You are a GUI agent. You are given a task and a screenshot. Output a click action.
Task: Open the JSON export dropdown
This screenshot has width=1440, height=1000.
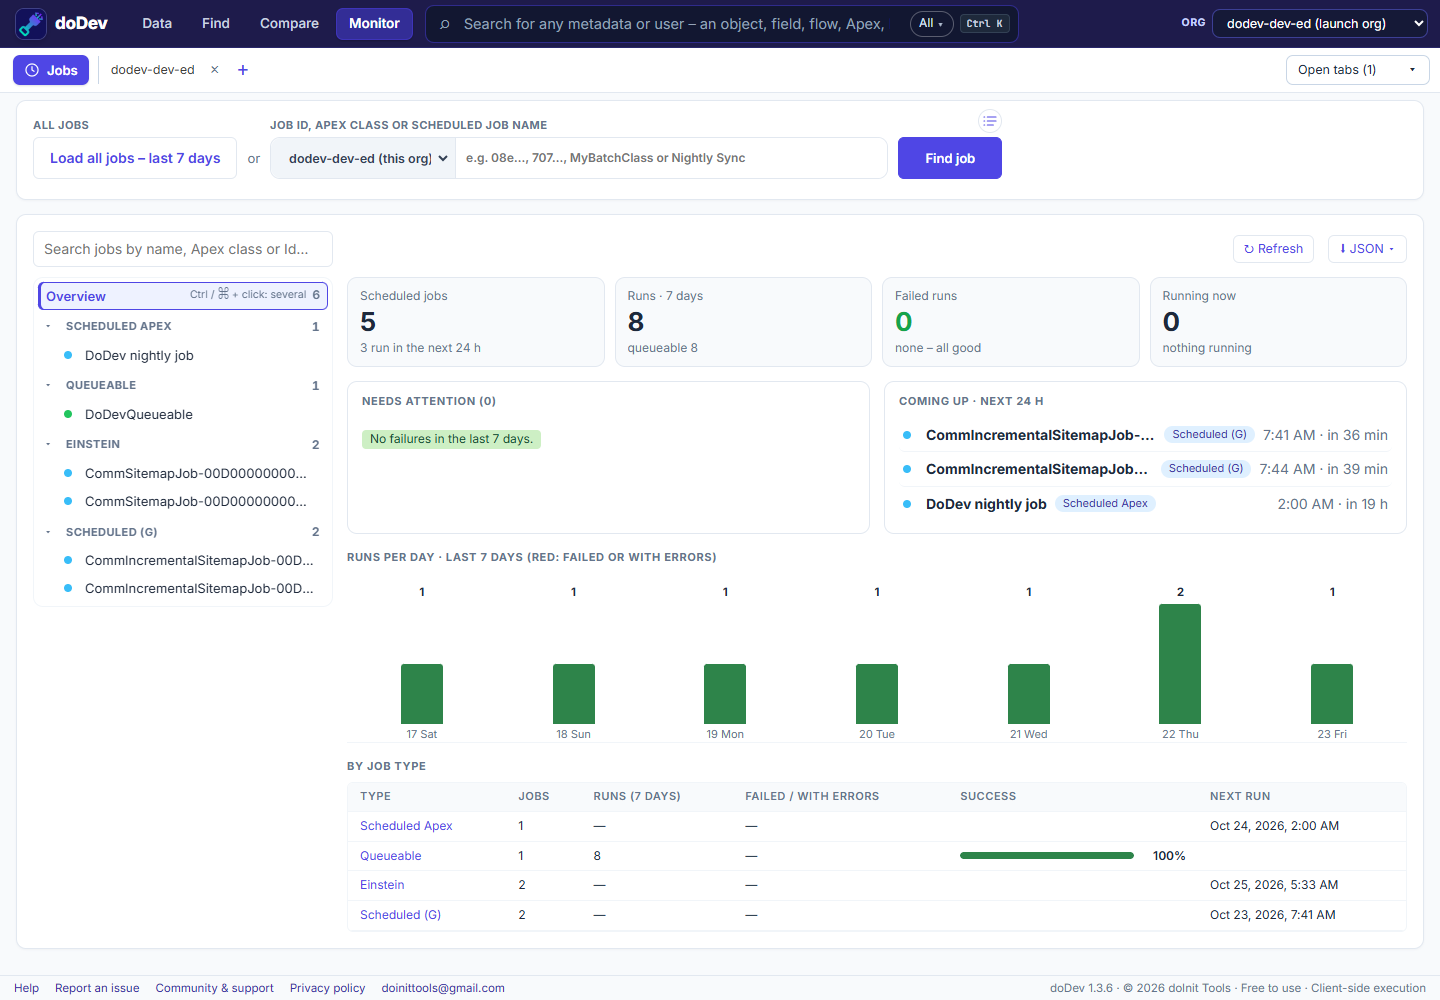1367,249
